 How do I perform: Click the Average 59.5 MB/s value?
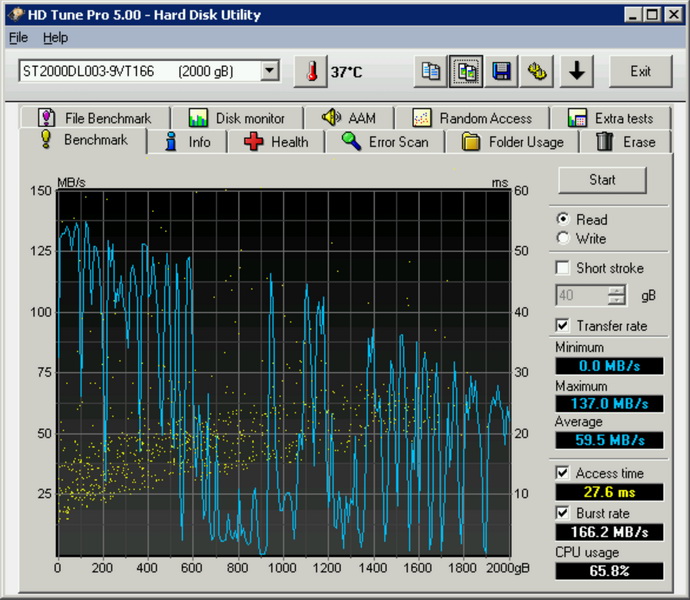609,440
